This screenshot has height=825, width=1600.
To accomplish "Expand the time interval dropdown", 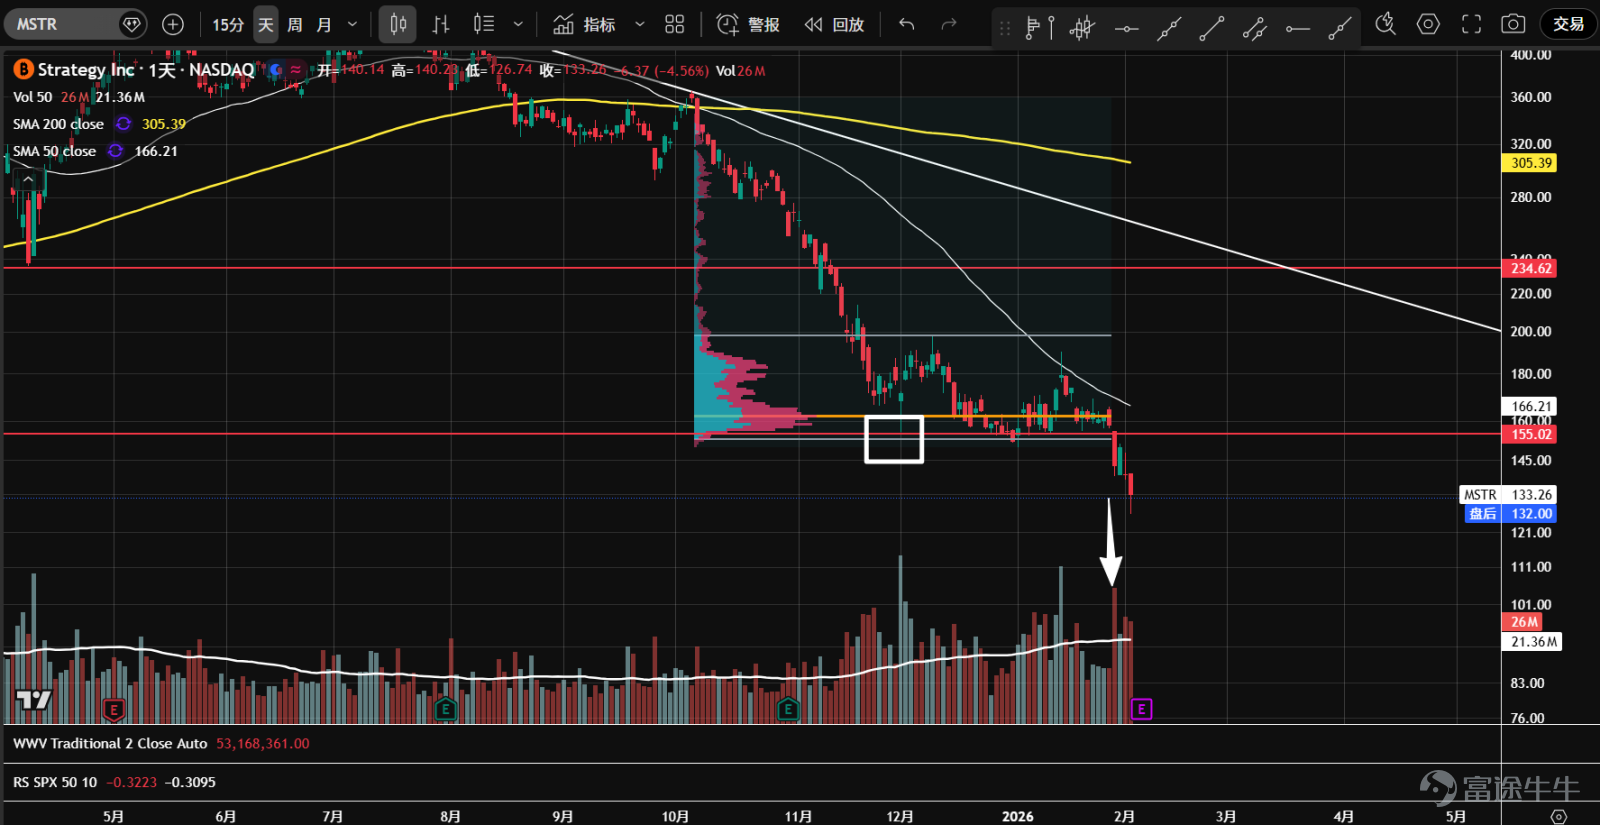I will click(x=352, y=24).
